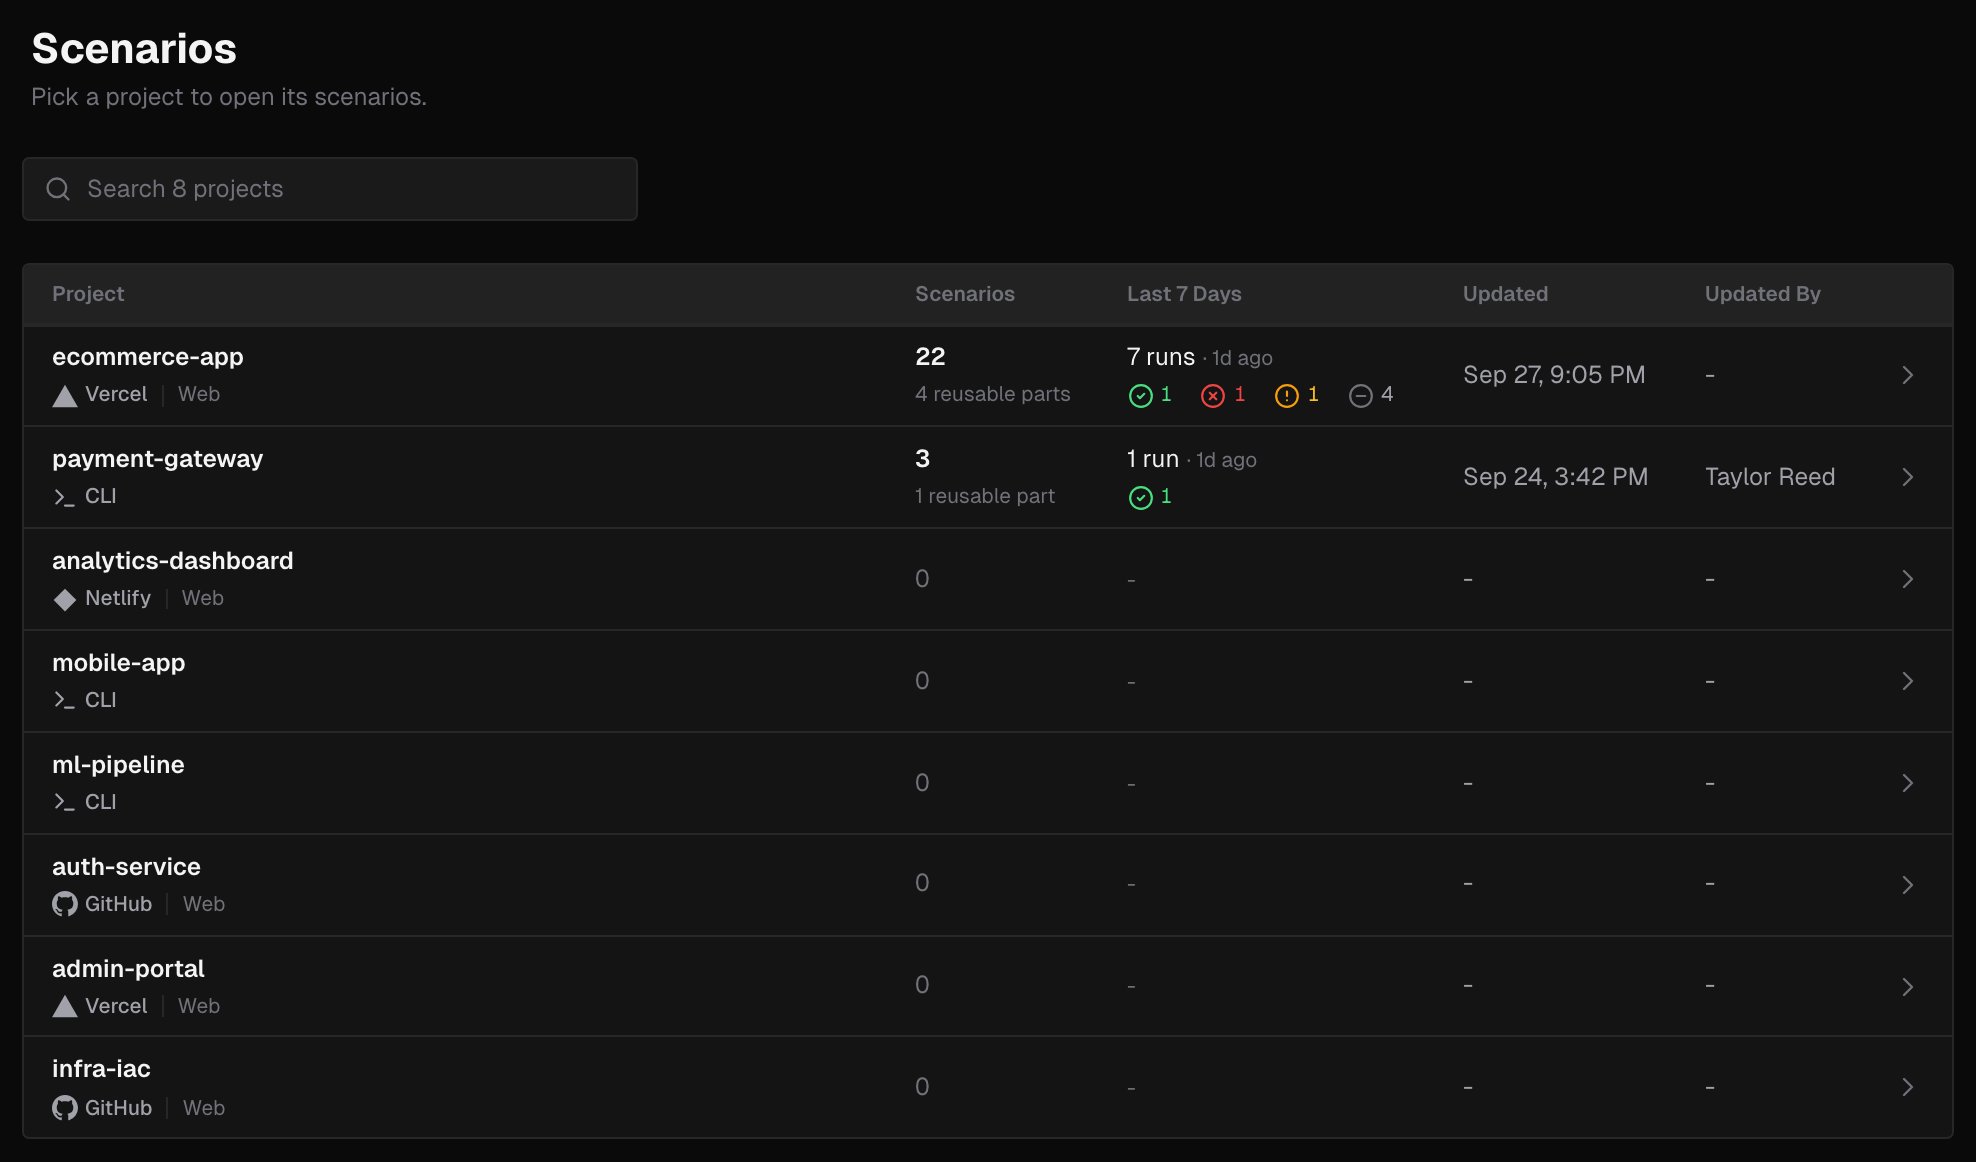Click the Last 7 Days column header
Viewport: 1976px width, 1162px height.
click(x=1184, y=294)
